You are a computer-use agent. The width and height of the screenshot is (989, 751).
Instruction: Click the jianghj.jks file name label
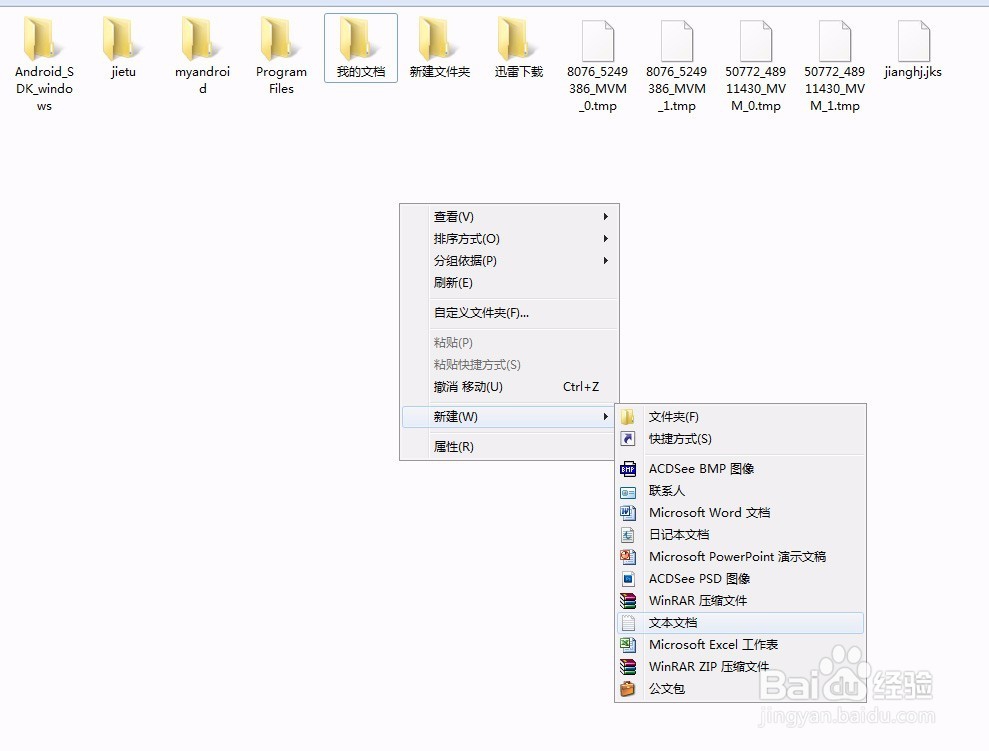[913, 72]
